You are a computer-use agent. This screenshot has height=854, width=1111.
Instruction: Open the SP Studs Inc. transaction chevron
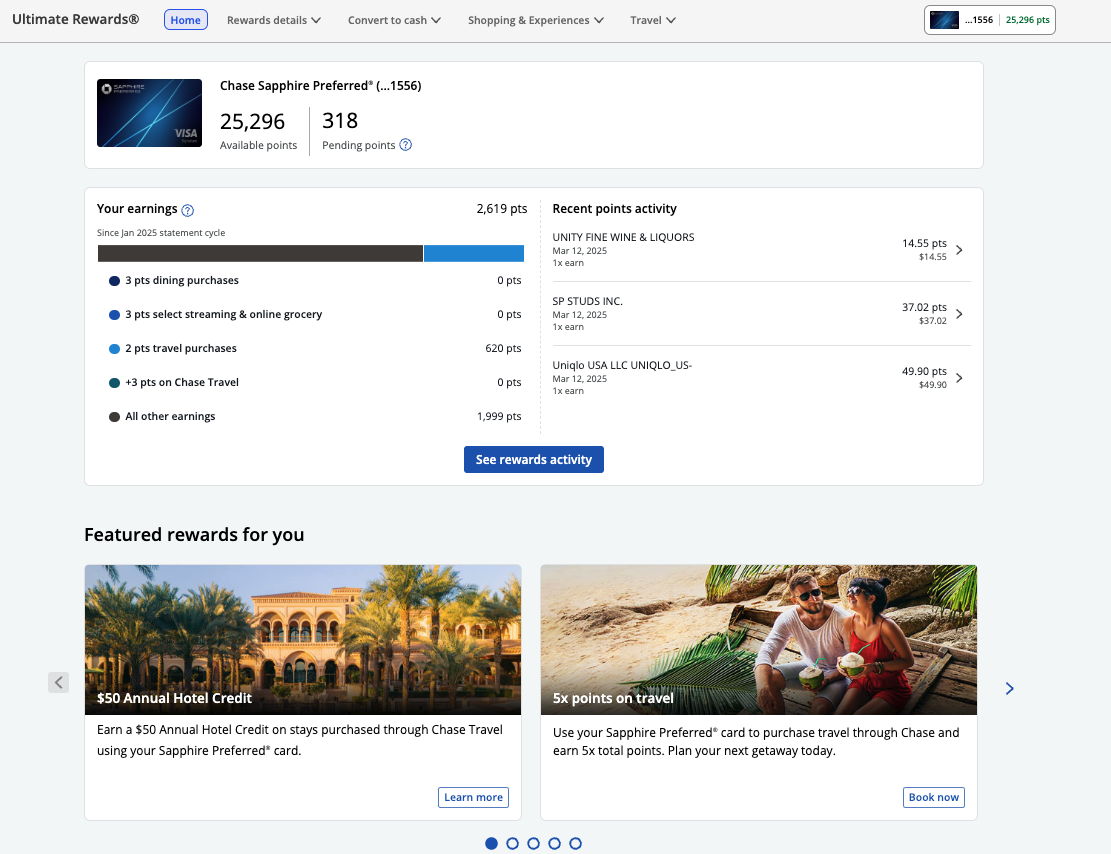[x=959, y=313]
